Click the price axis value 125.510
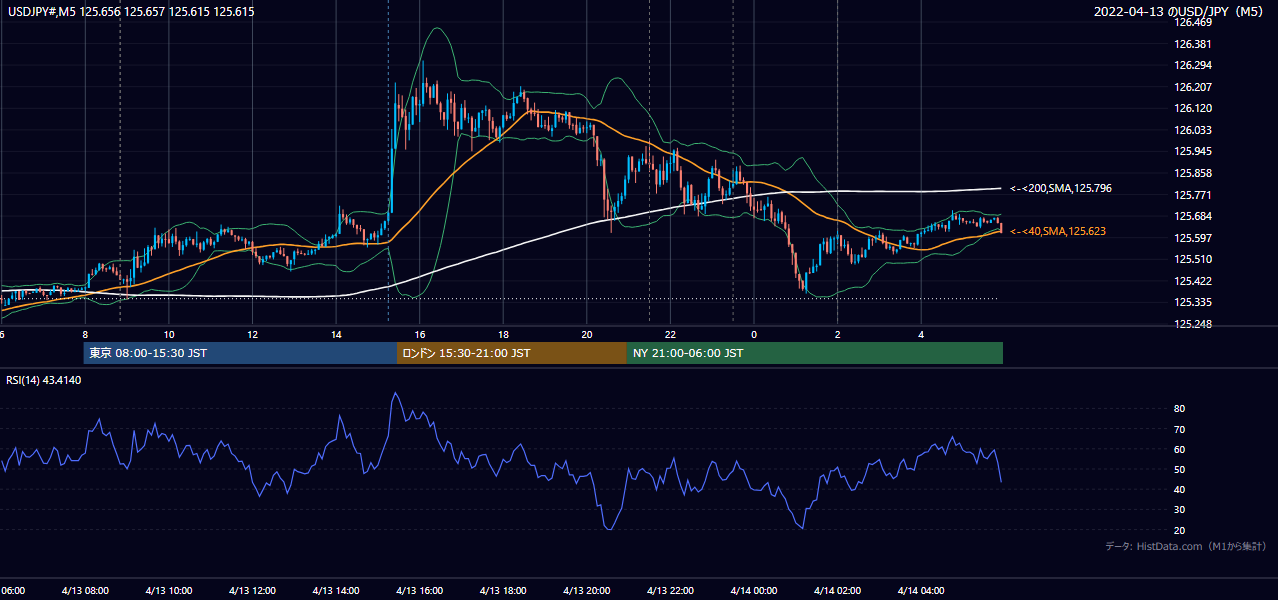1278x600 pixels. tap(1192, 259)
